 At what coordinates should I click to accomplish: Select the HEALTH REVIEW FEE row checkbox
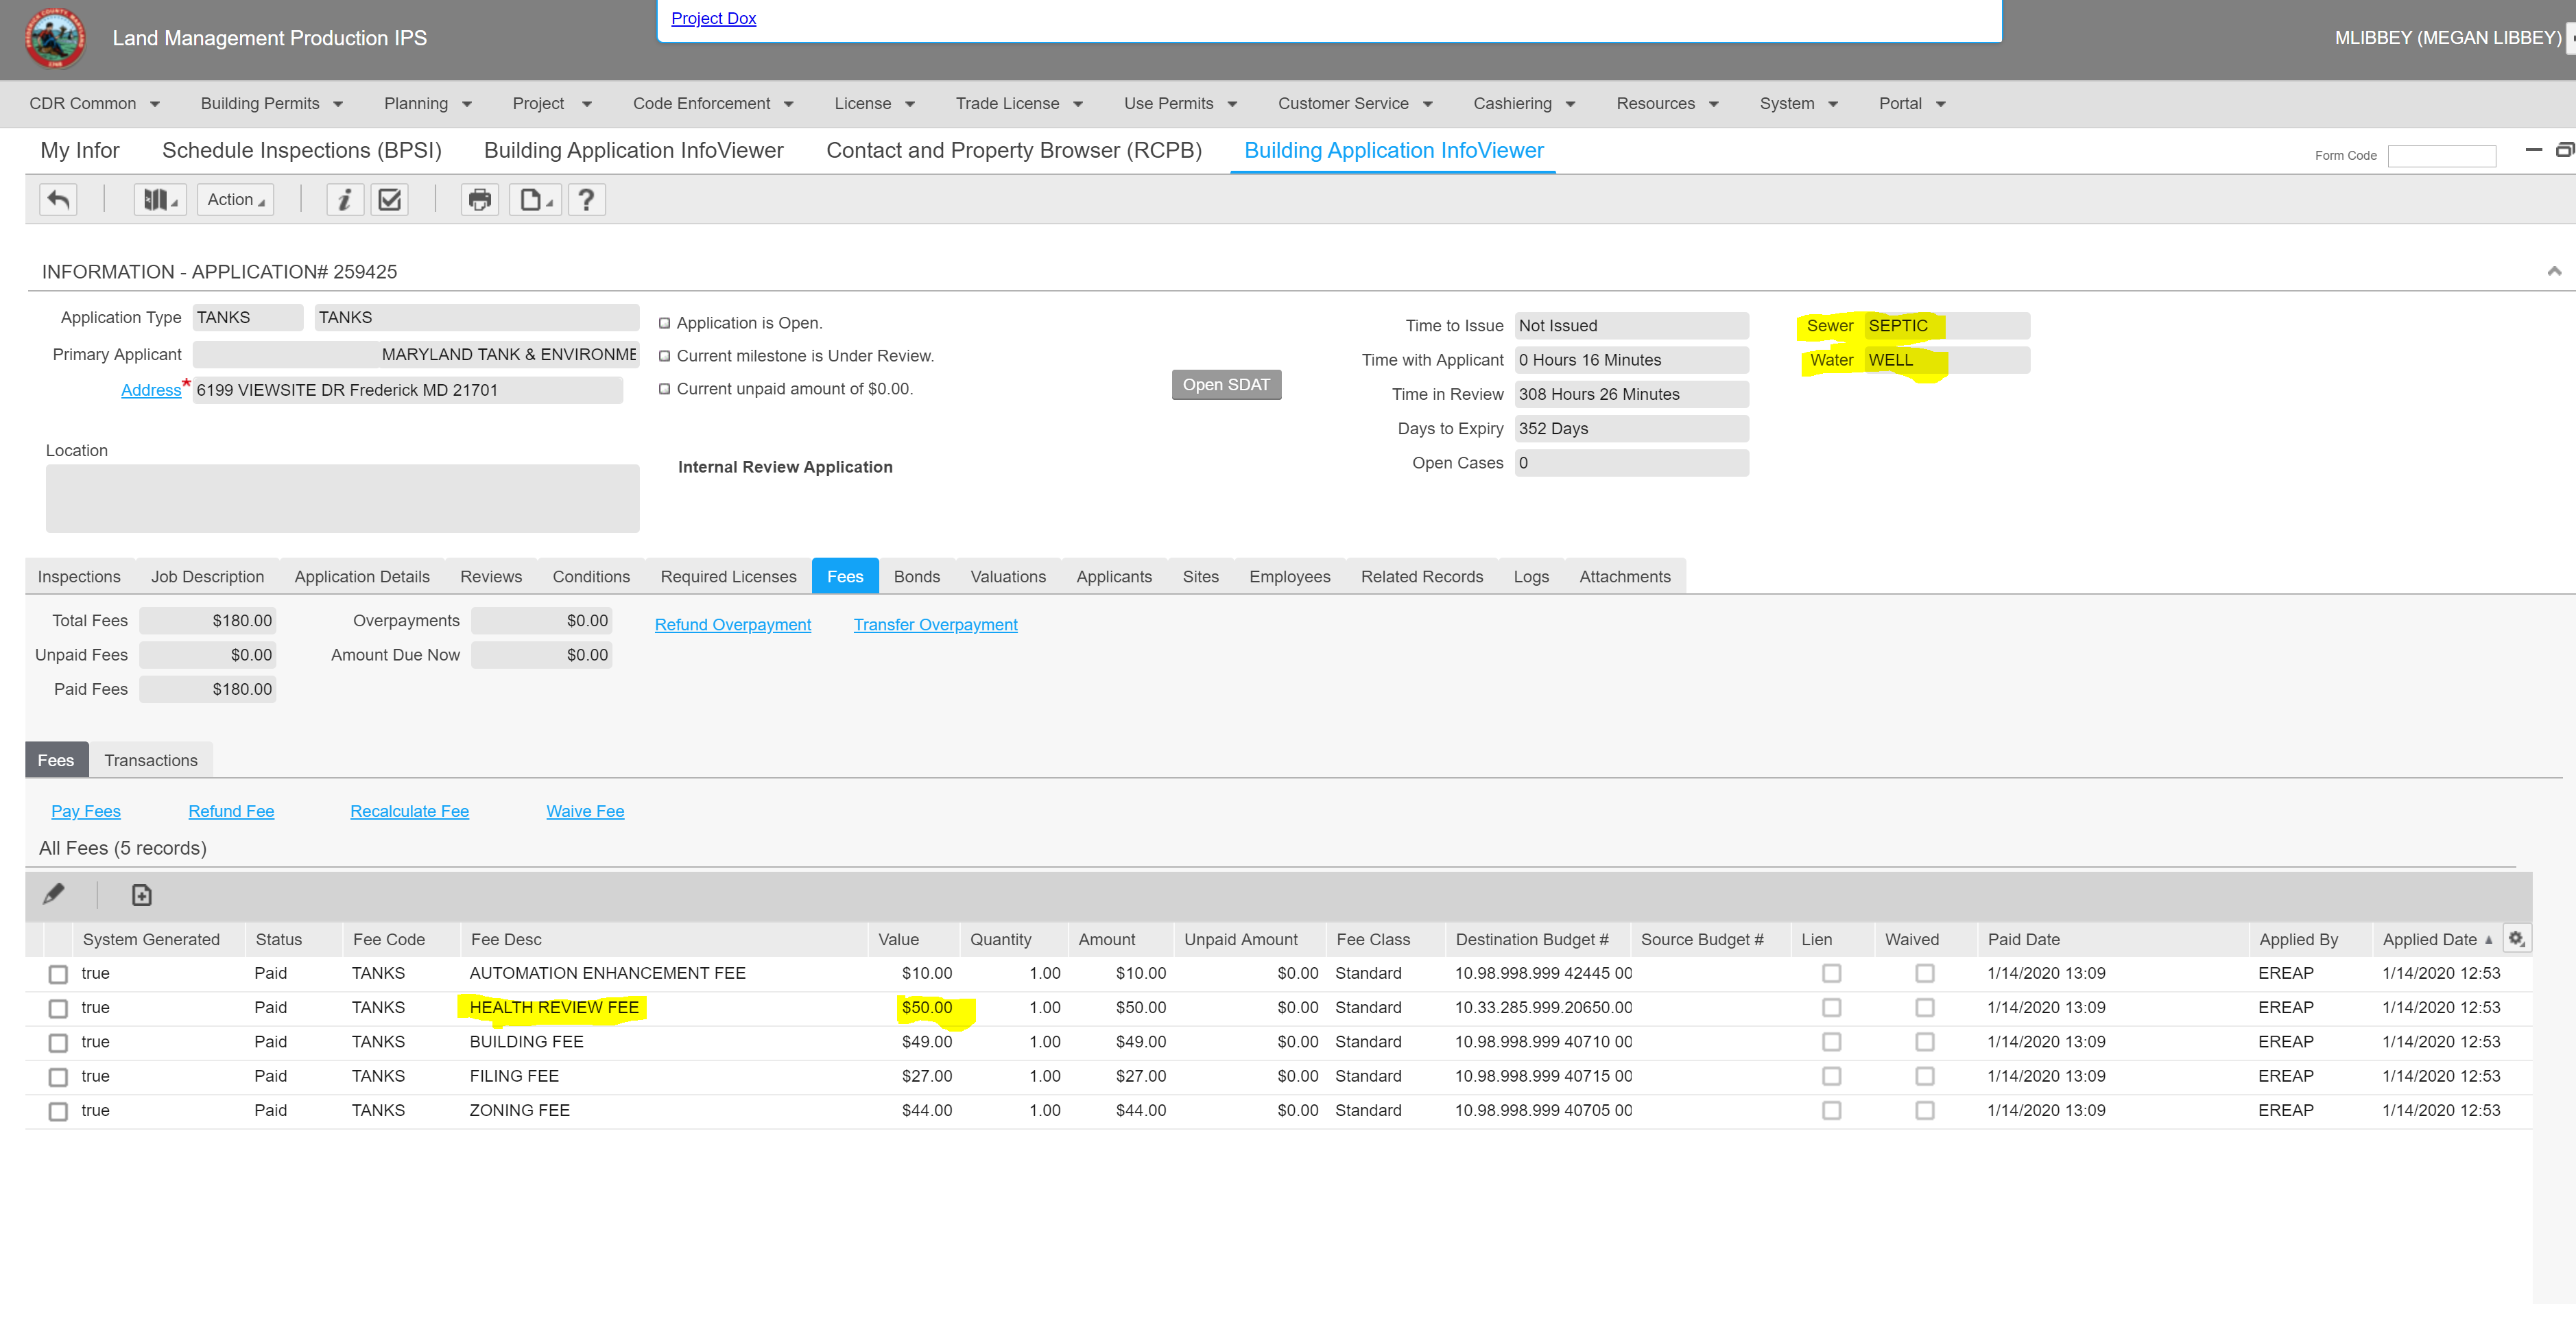(58, 1008)
